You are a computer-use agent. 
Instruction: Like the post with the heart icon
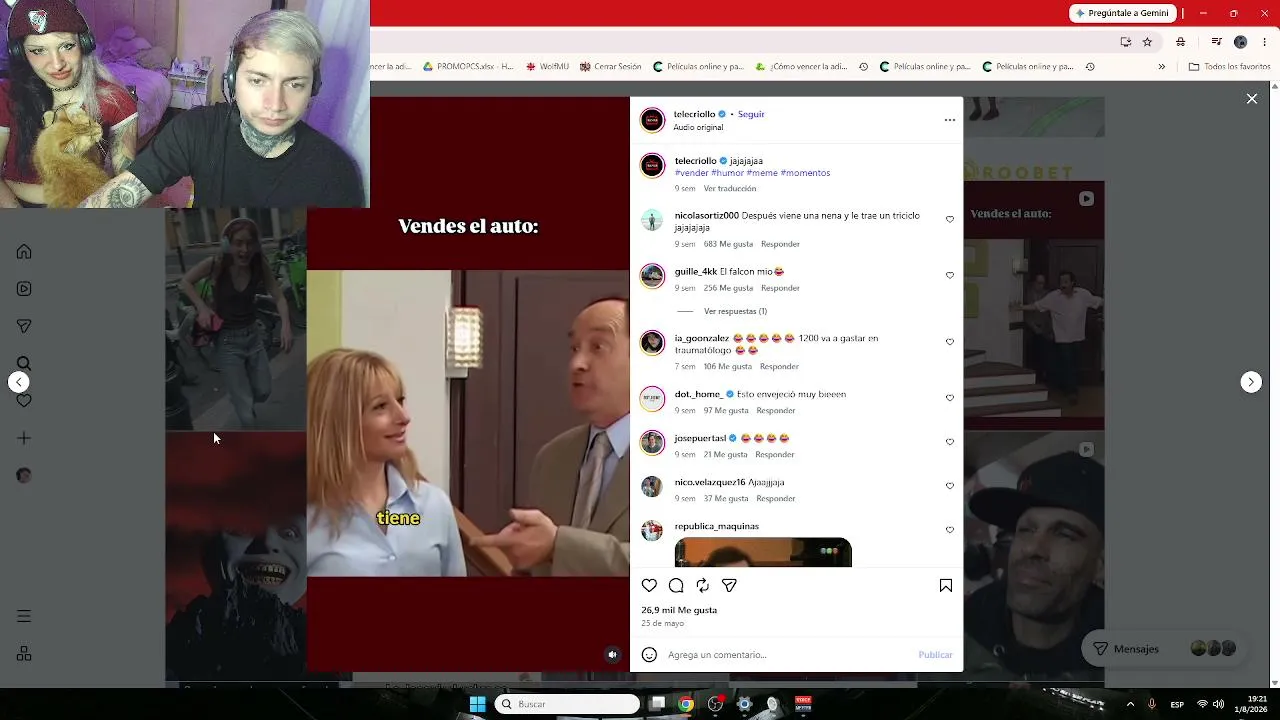click(x=650, y=586)
